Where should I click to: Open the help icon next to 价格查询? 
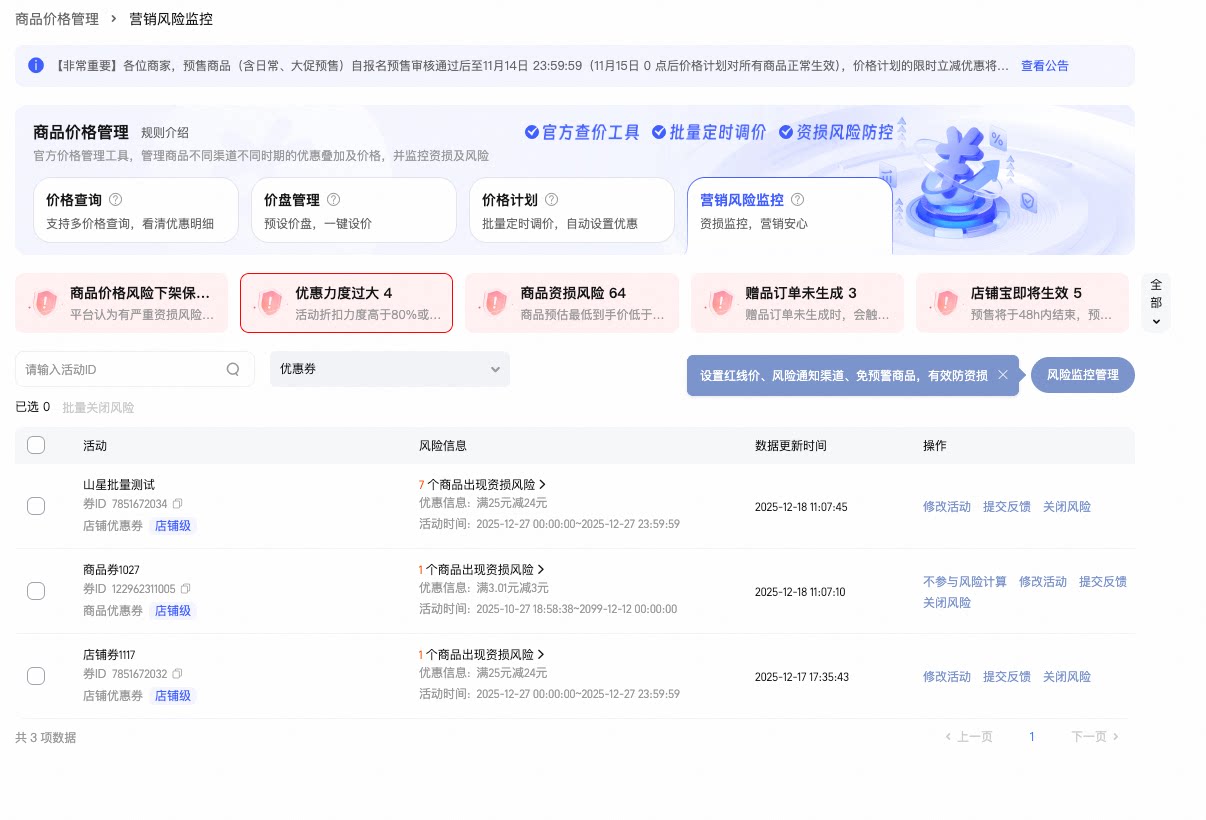click(118, 199)
